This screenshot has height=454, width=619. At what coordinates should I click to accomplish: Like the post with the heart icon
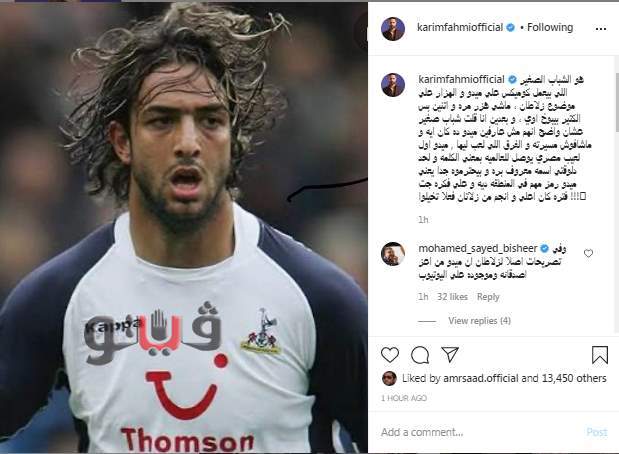[x=390, y=355]
